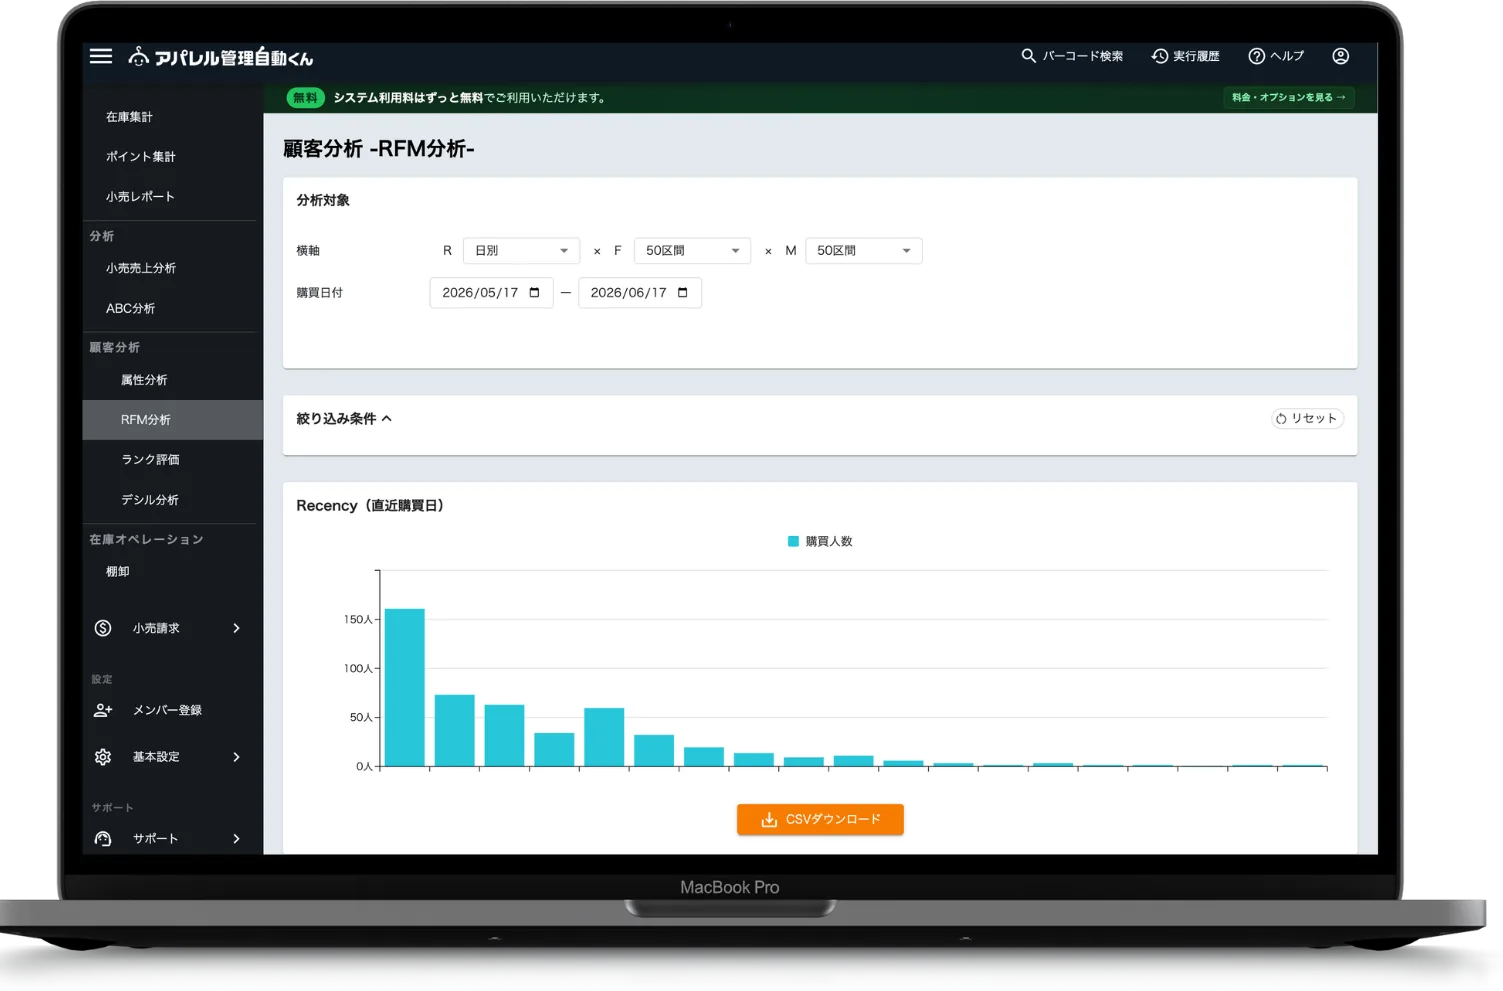Open the R 日別 dropdown
The image size is (1503, 991).
click(521, 250)
